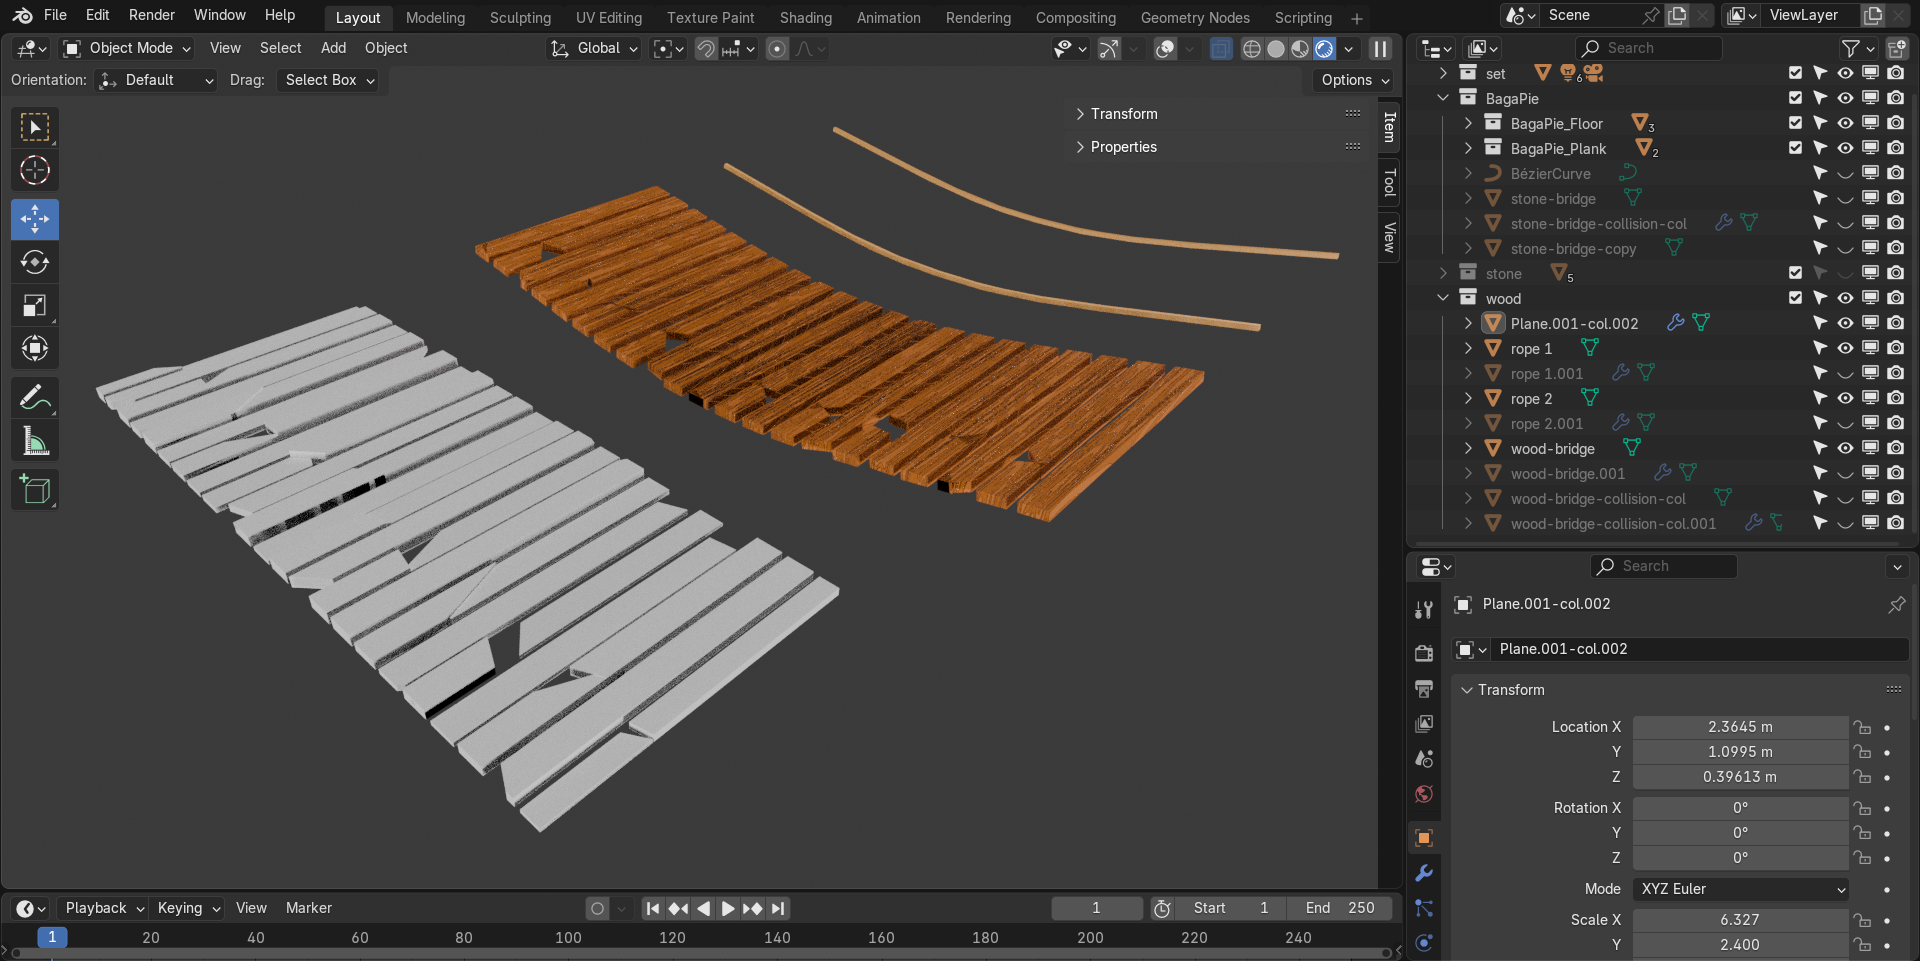The height and width of the screenshot is (961, 1920).
Task: Expand the stone collection in outliner
Action: (1443, 273)
